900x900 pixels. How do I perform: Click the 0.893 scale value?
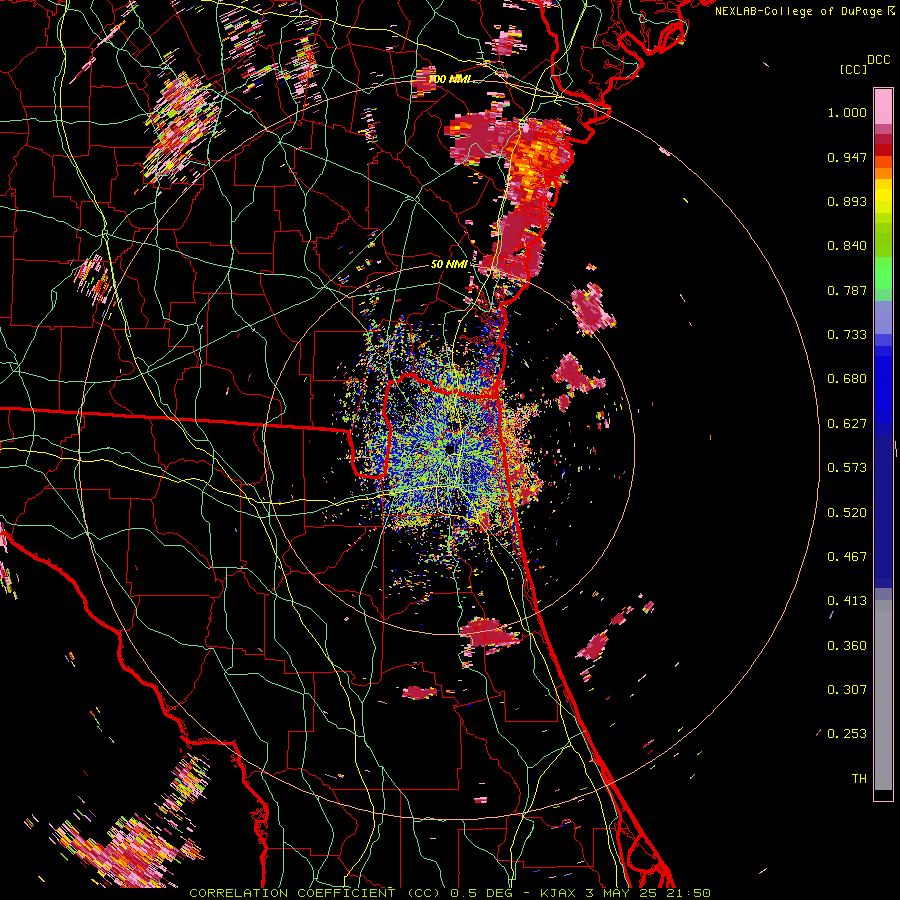tap(847, 201)
